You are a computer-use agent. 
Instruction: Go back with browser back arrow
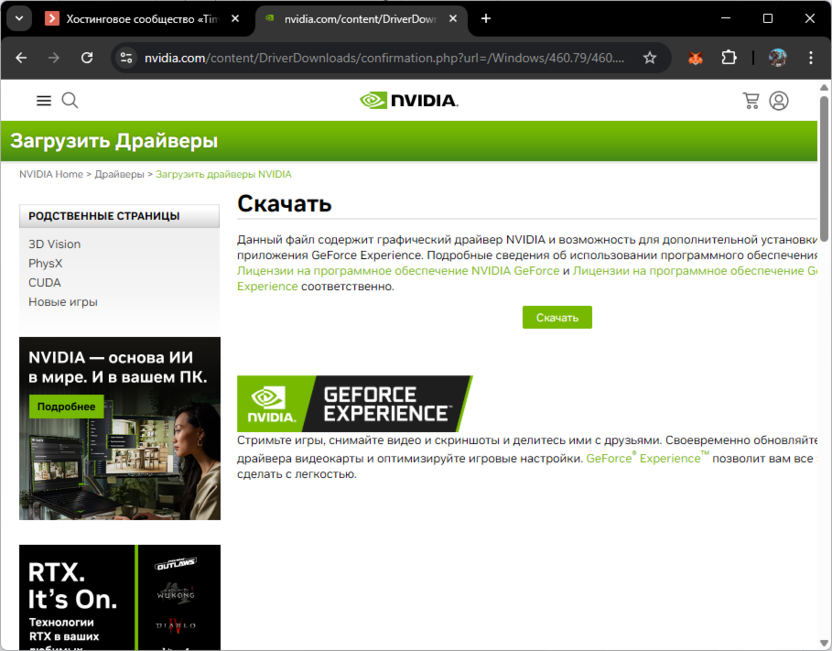tap(21, 57)
